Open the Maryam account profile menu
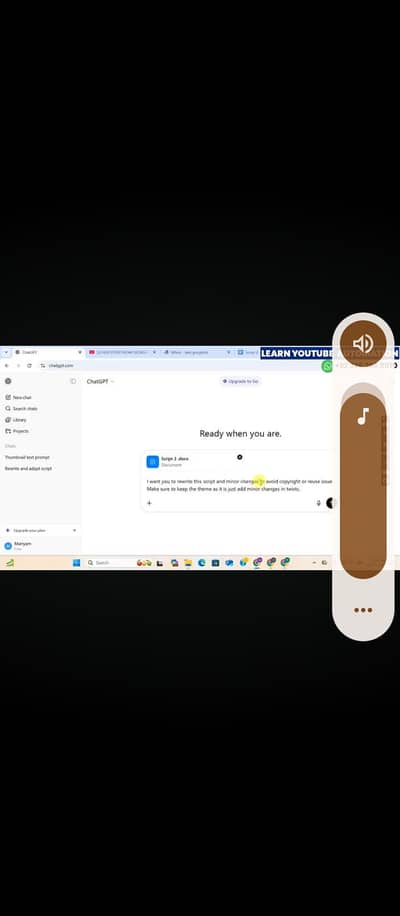Screen dimensions: 400x916 tap(40, 546)
